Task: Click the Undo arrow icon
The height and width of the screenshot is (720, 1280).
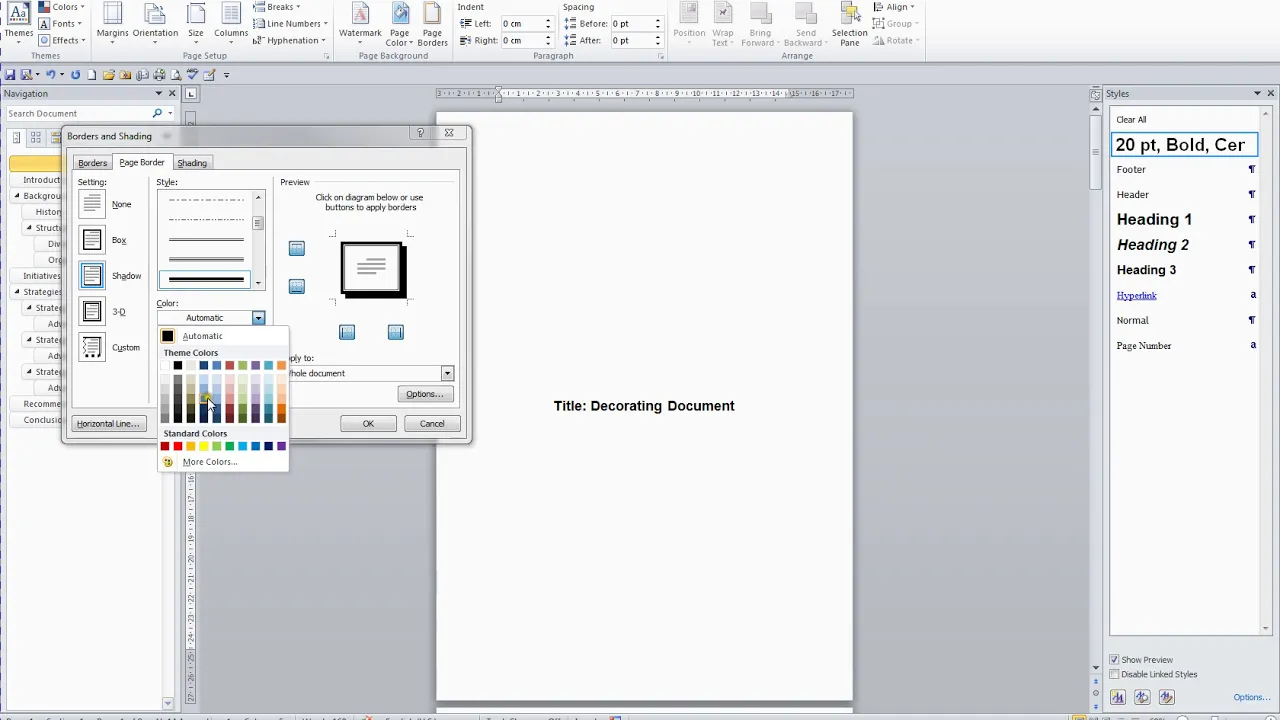Action: point(50,75)
